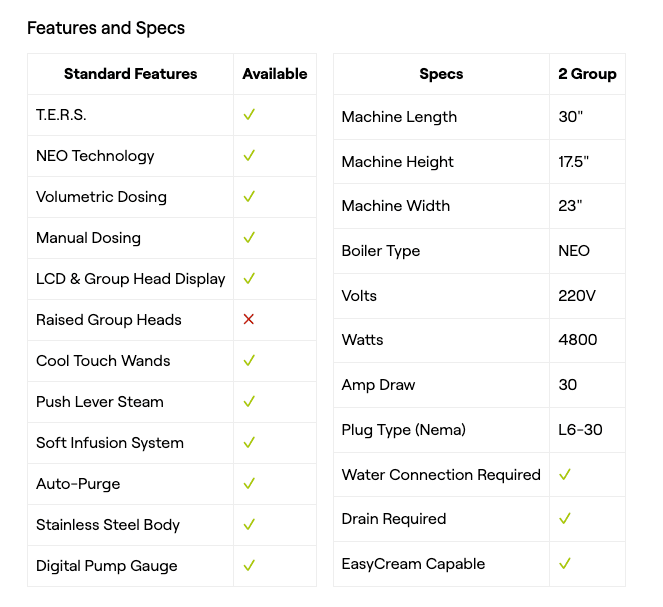The height and width of the screenshot is (607, 663).
Task: Select the Standard Features column header
Action: click(x=131, y=74)
